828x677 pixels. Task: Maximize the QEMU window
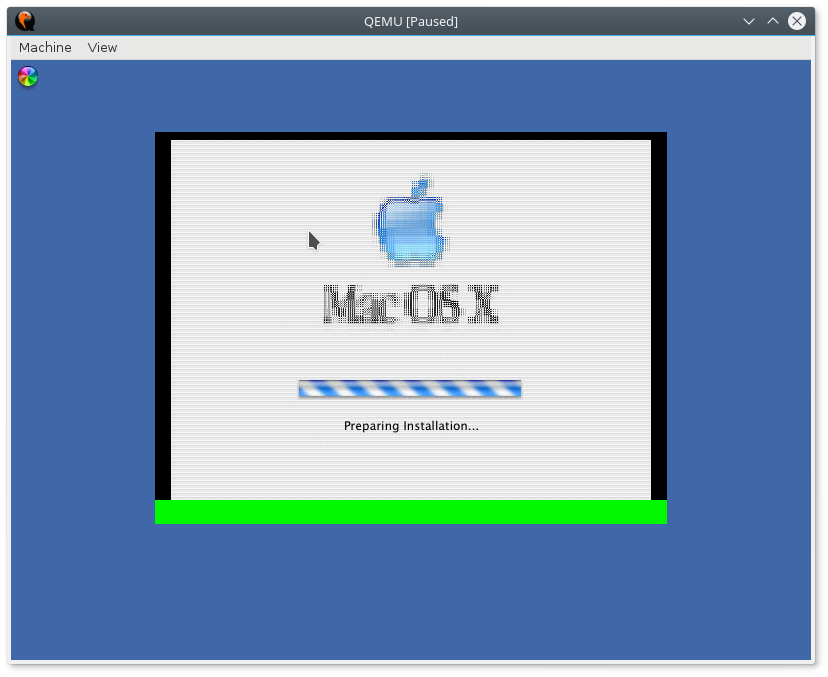(x=773, y=21)
